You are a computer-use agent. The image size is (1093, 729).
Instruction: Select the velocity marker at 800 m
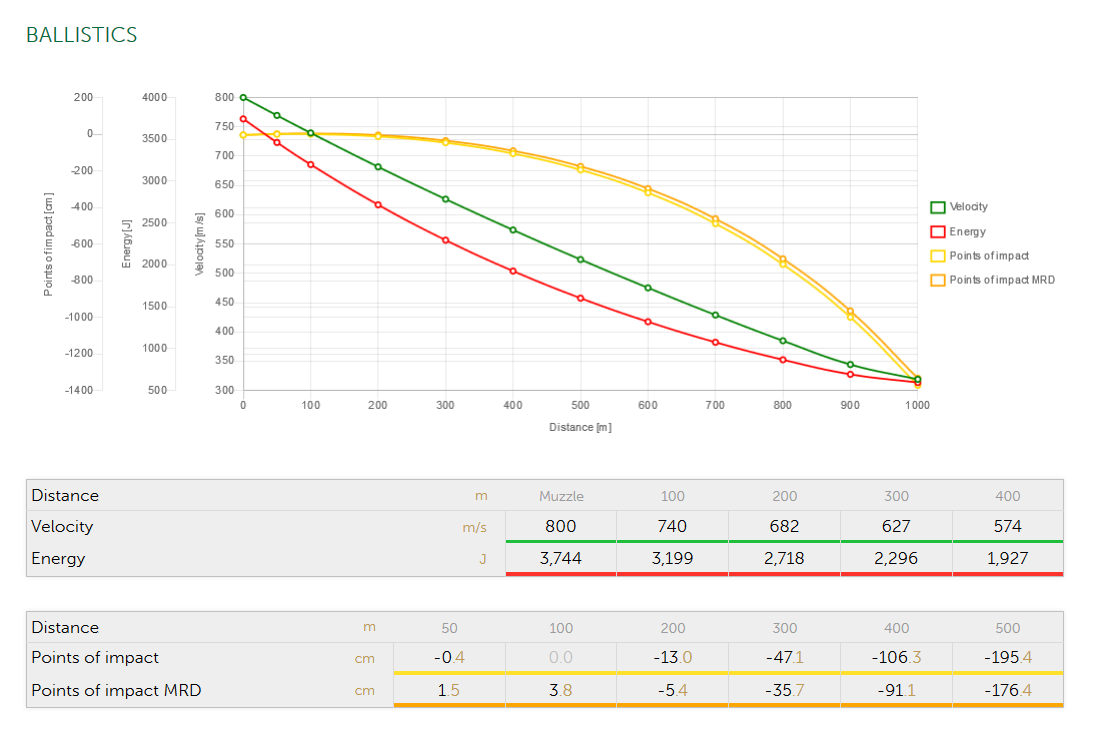coord(783,341)
